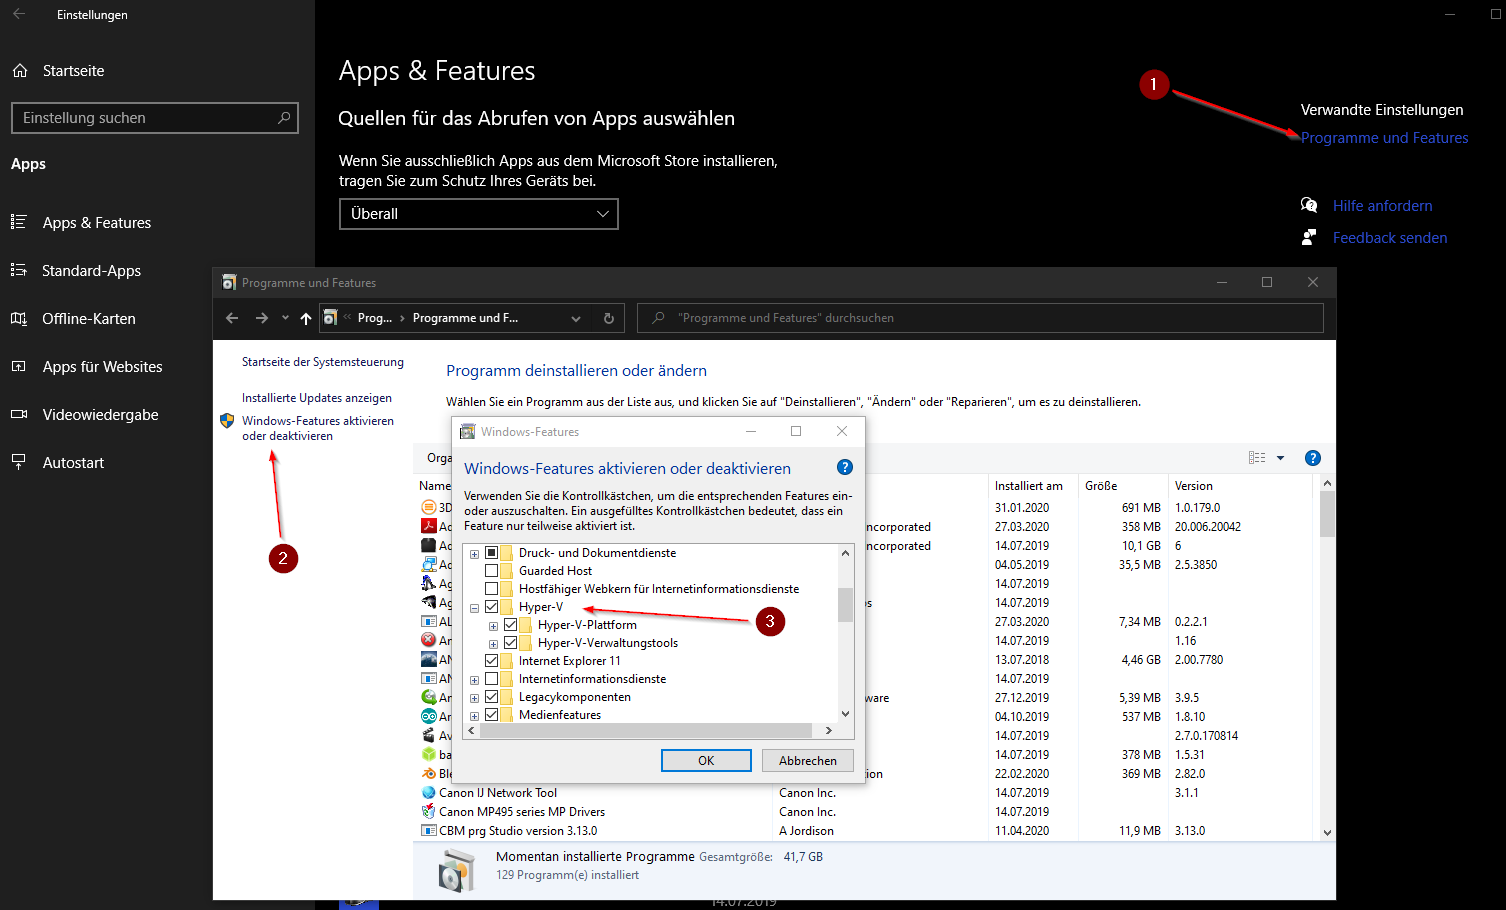This screenshot has height=910, width=1506.
Task: Enable Hostfähiger Webkern checkbox
Action: [491, 589]
